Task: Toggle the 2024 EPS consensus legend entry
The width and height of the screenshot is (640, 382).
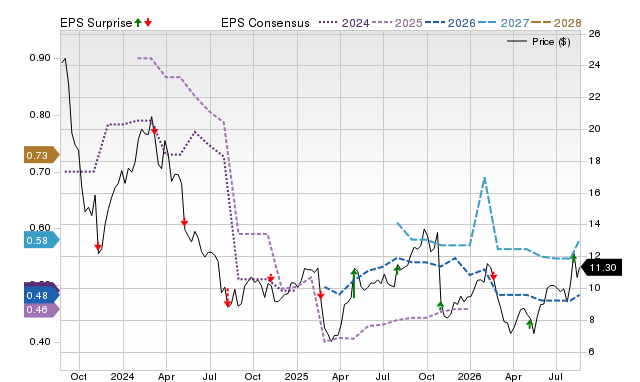Action: 344,23
